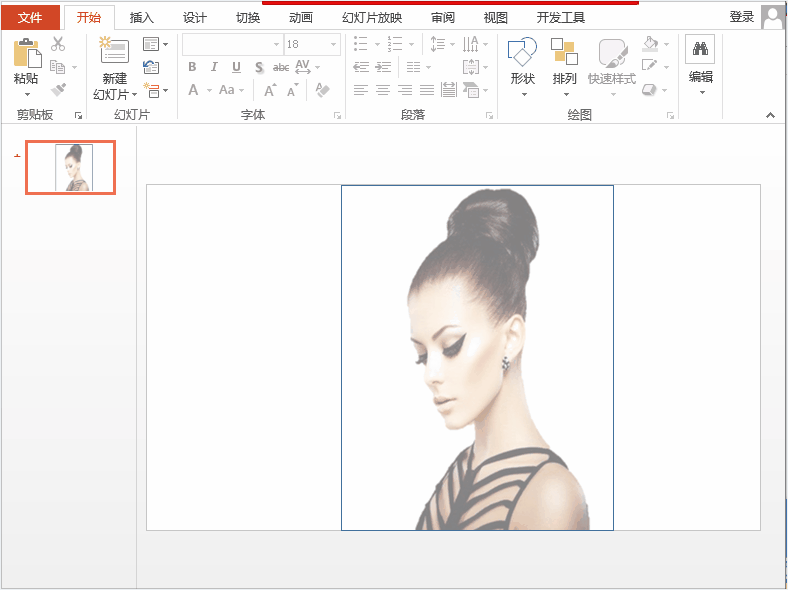The height and width of the screenshot is (590, 788).
Task: Switch to the 设计 Design tab
Action: [x=194, y=18]
